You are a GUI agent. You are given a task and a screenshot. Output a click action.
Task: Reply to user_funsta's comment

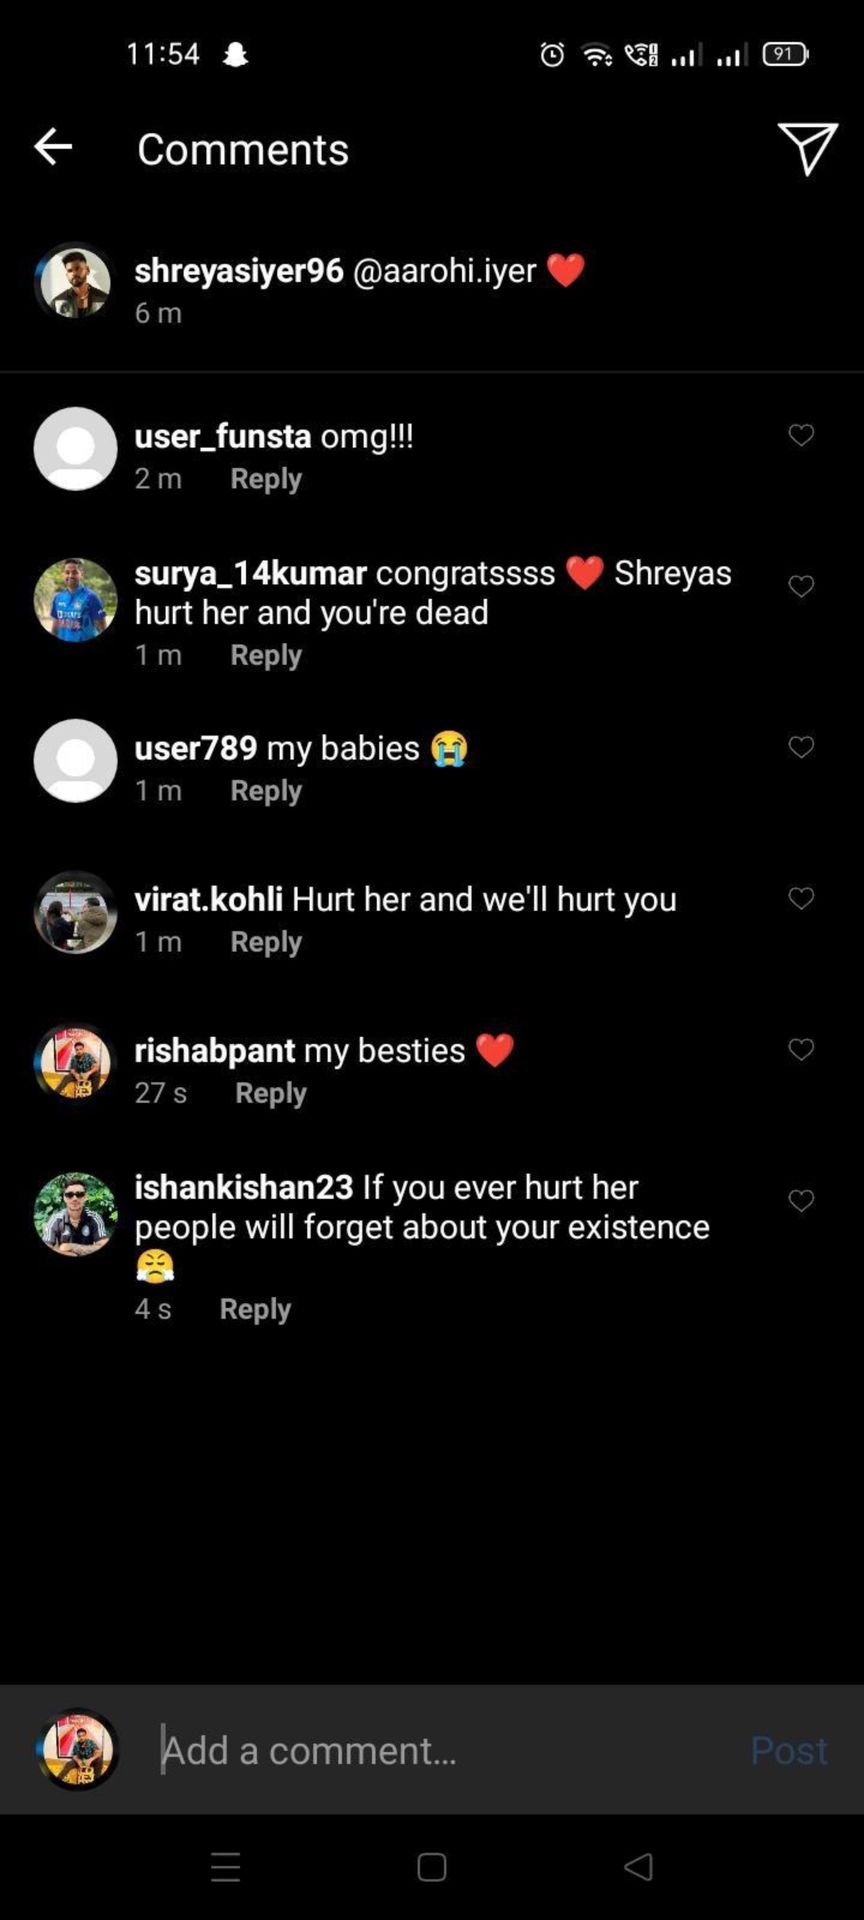(266, 479)
